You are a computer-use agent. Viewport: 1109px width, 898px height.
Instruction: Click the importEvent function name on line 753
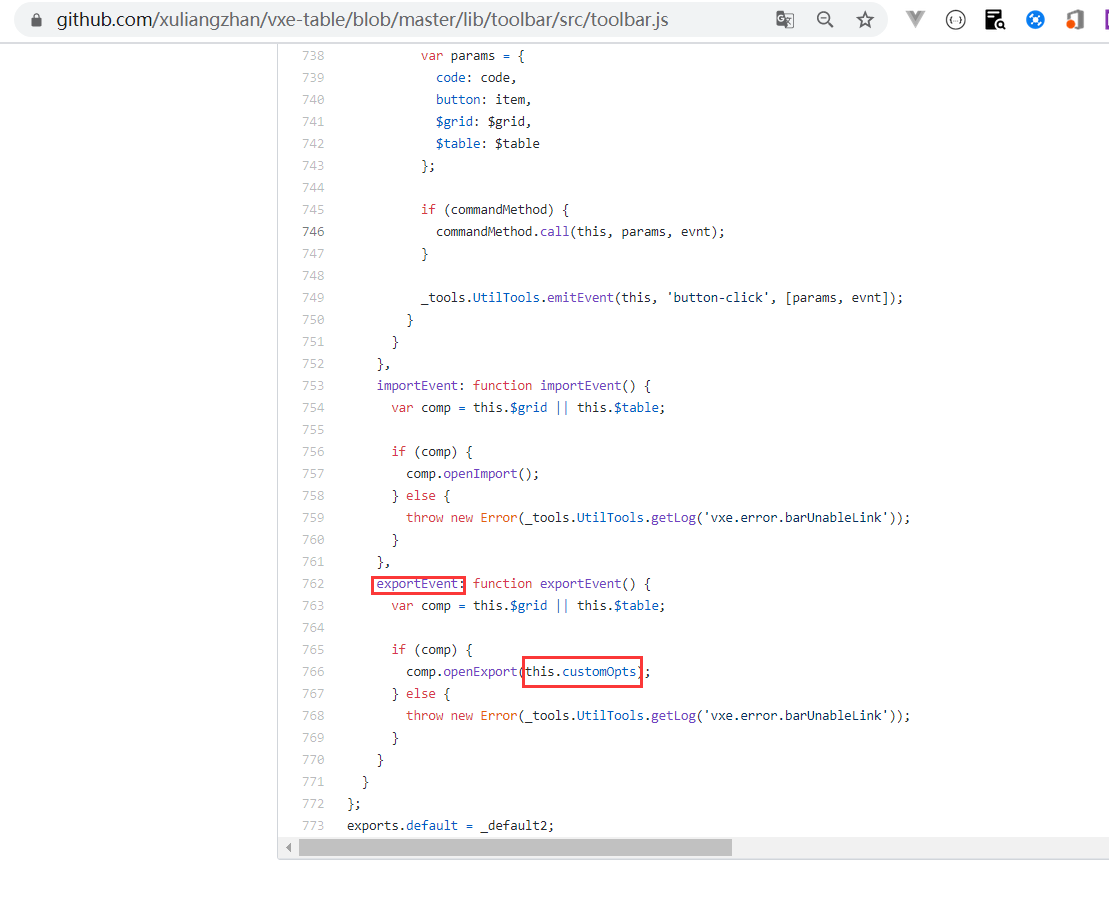coord(417,385)
